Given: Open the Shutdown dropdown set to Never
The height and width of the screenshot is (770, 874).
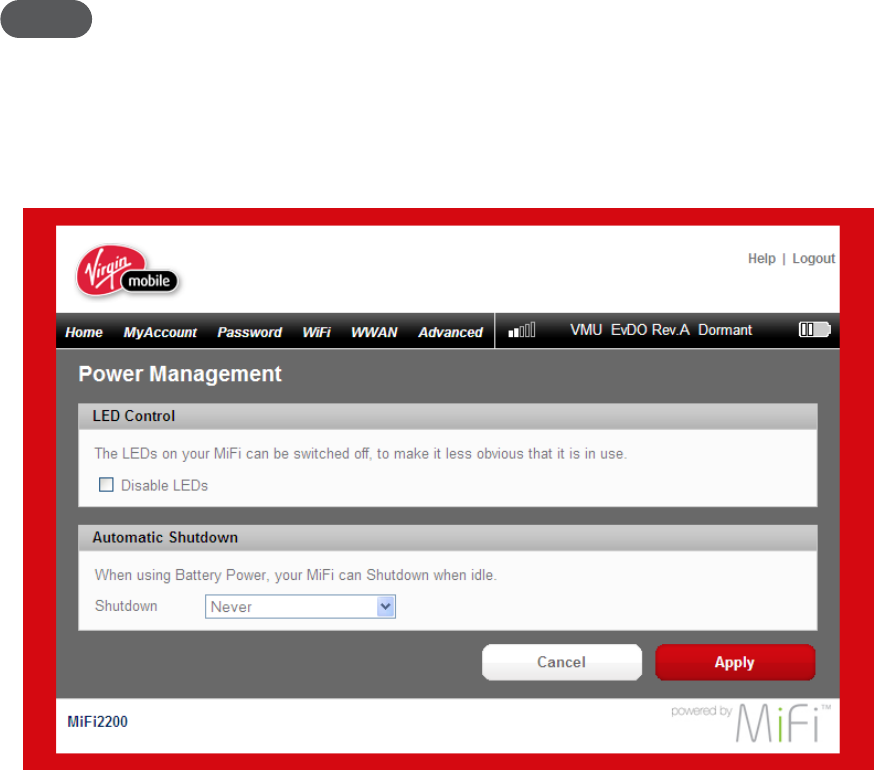Looking at the screenshot, I should coord(300,607).
